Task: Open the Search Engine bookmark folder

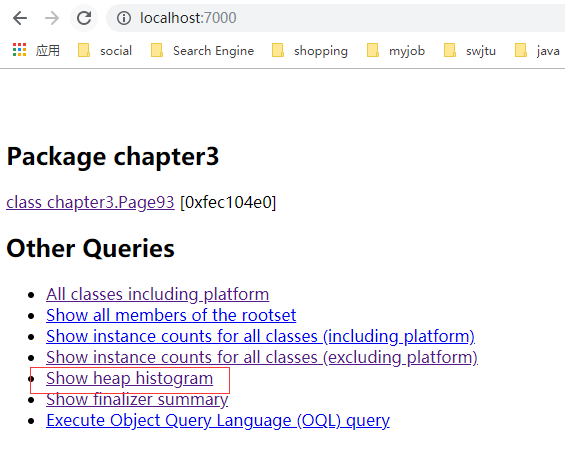Action: click(202, 50)
